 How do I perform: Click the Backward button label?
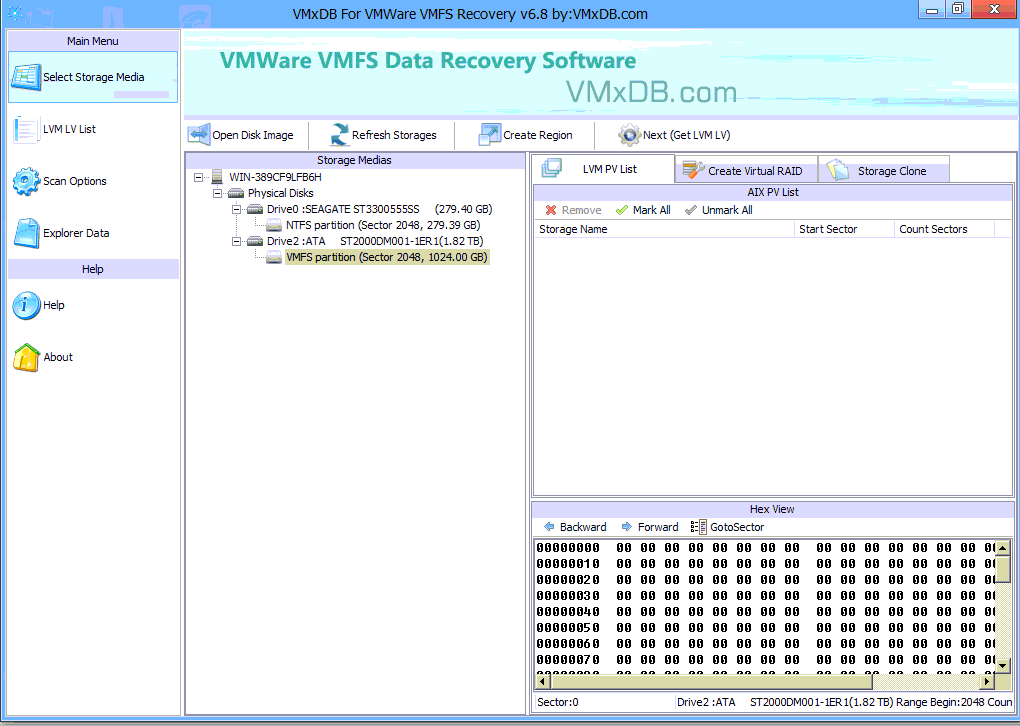click(583, 527)
